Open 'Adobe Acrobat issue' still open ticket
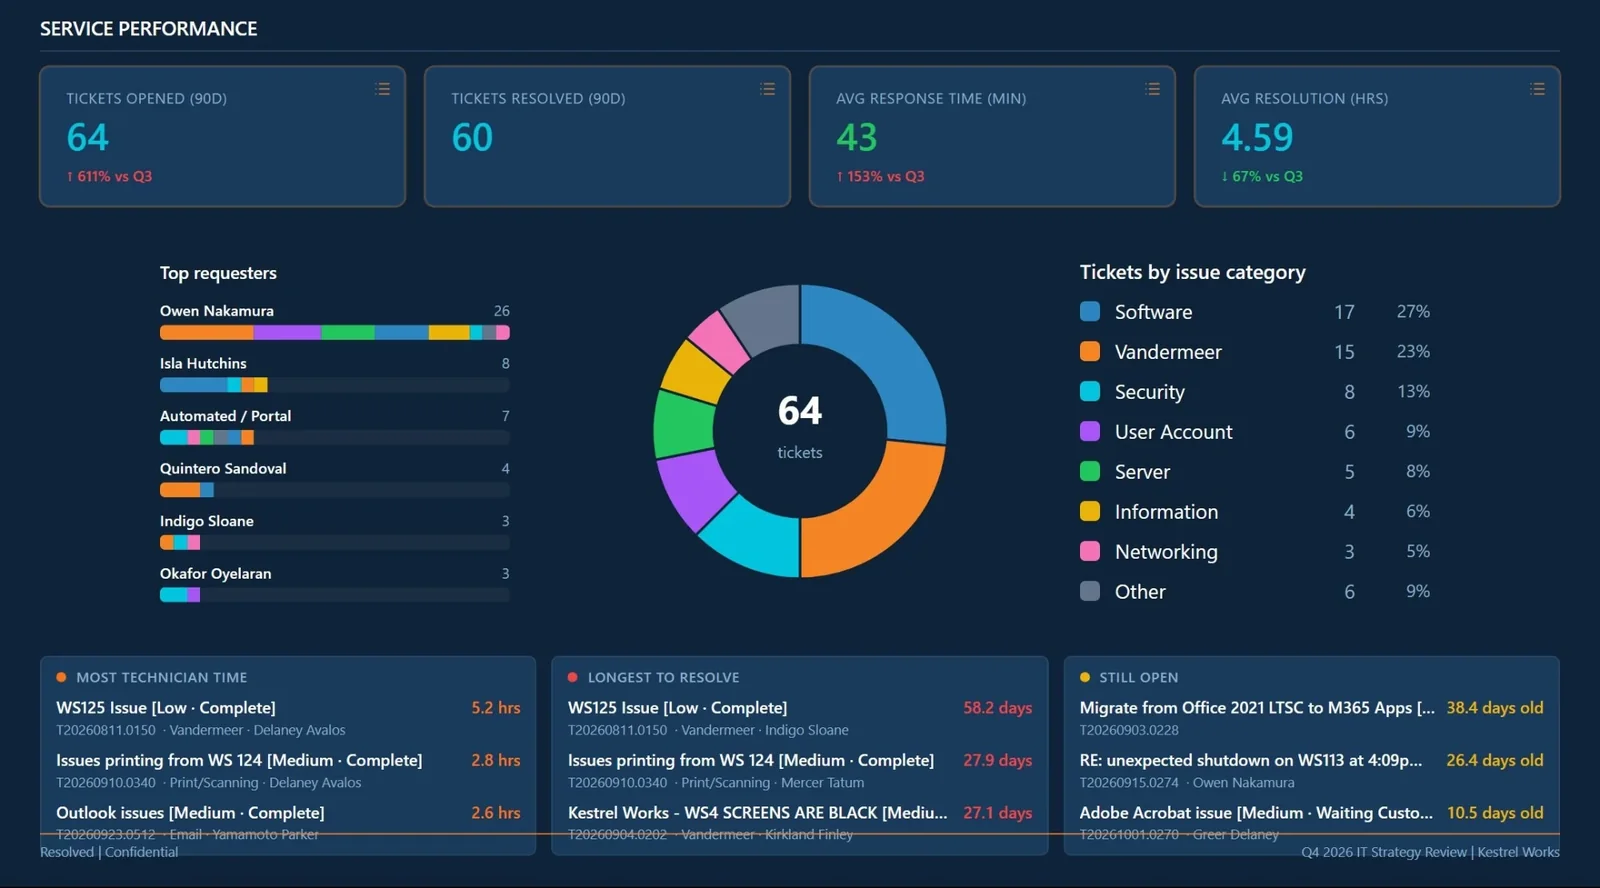The width and height of the screenshot is (1600, 888). point(1256,813)
